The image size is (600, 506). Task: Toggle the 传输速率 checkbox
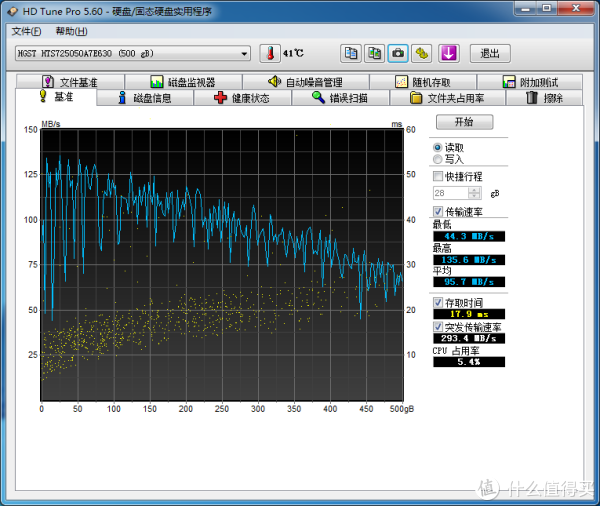[x=438, y=211]
